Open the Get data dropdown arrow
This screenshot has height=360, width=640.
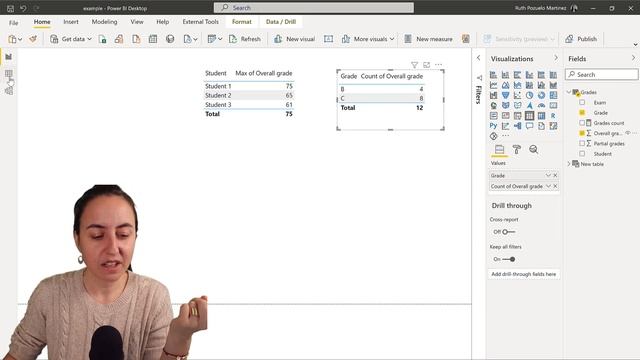click(89, 39)
